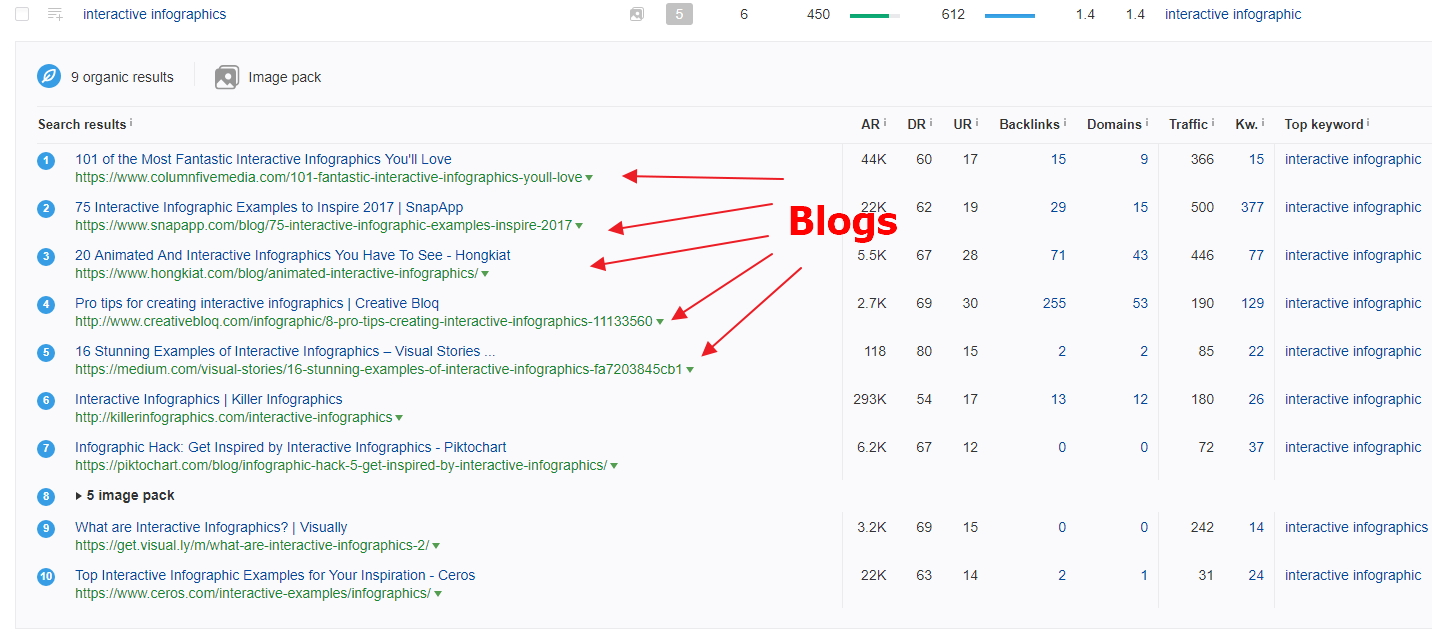Switch to the 9 organic results tab
This screenshot has width=1432, height=632.
(122, 77)
